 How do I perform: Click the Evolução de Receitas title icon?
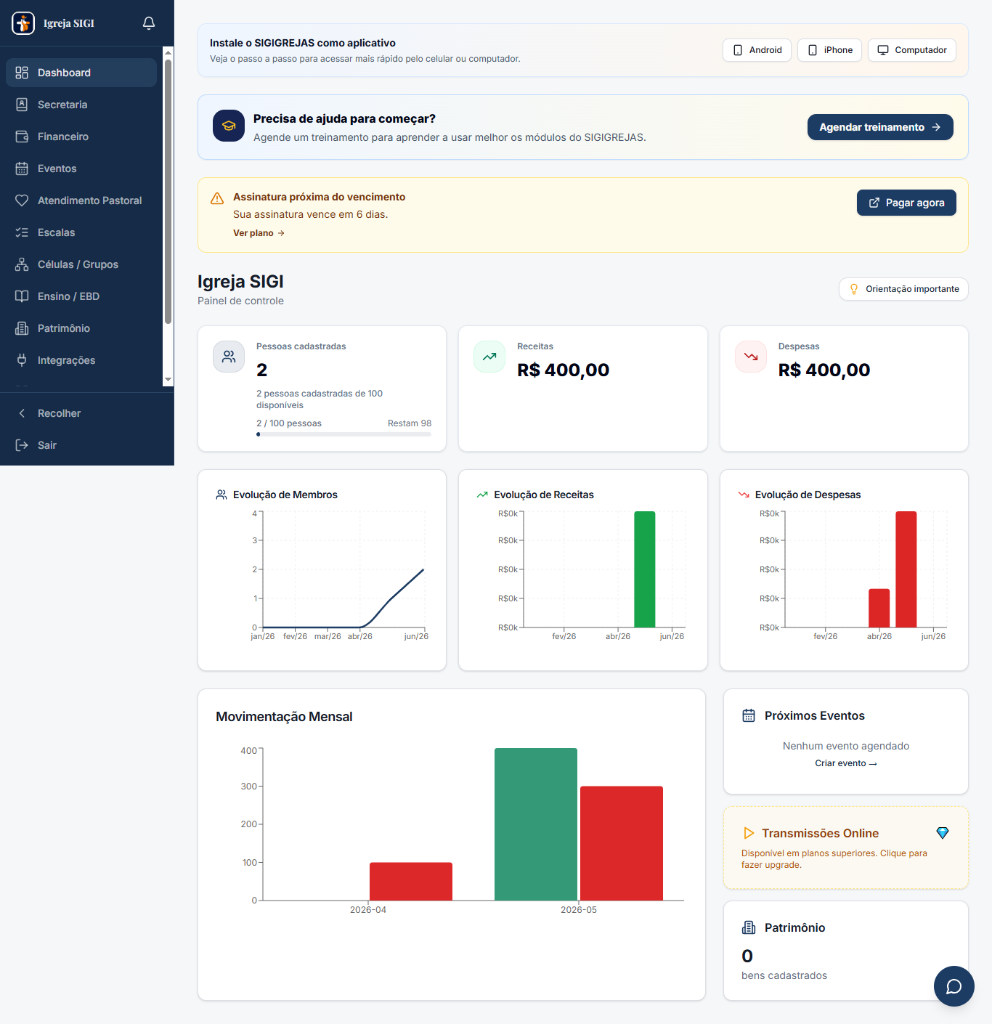pyautogui.click(x=483, y=495)
